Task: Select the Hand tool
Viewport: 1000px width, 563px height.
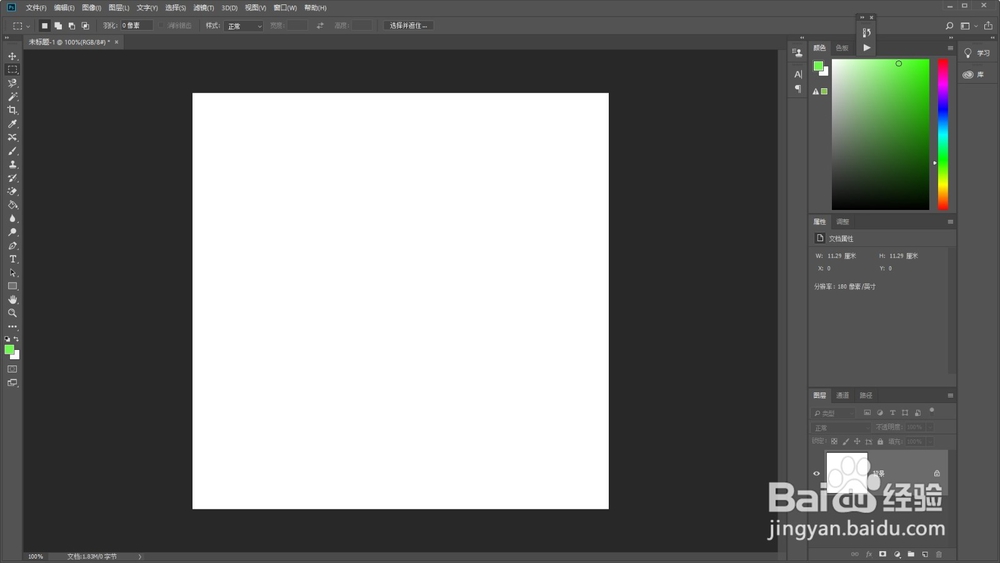Action: tap(12, 300)
